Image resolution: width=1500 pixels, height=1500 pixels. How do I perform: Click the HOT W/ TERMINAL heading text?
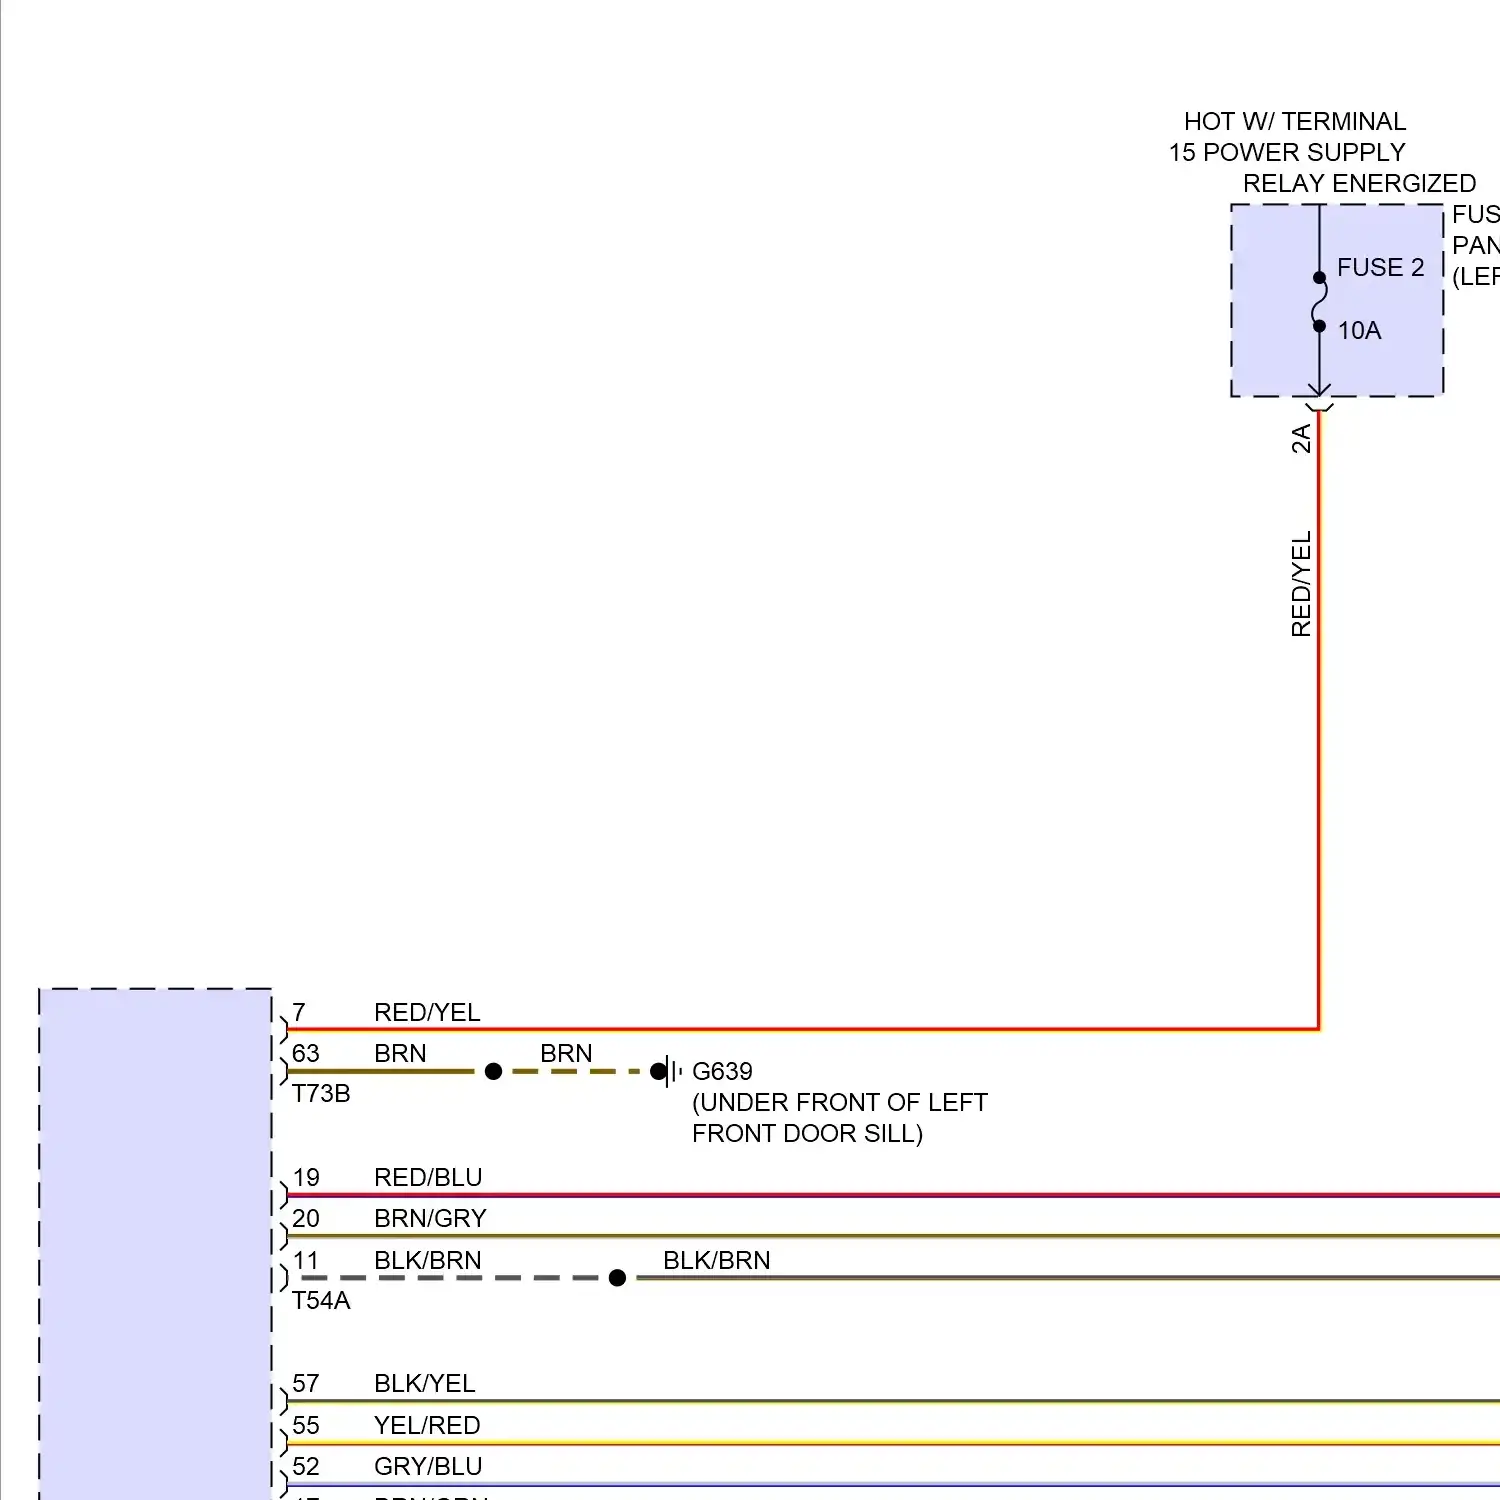1295,122
